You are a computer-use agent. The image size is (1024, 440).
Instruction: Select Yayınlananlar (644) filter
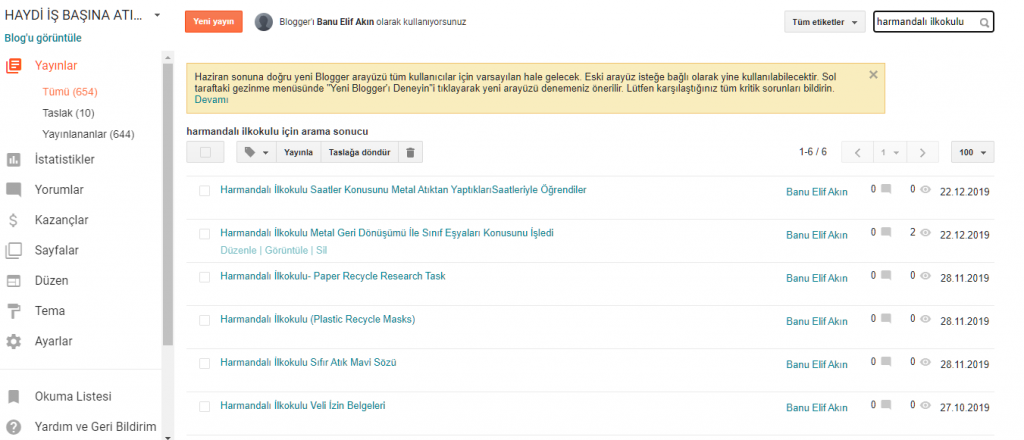click(x=88, y=134)
